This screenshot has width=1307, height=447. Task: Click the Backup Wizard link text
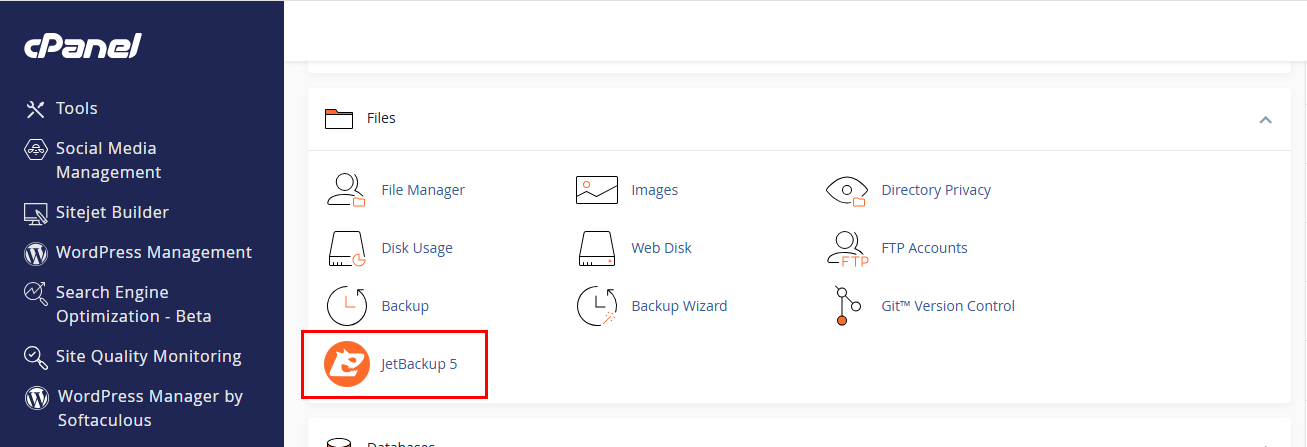click(x=679, y=306)
